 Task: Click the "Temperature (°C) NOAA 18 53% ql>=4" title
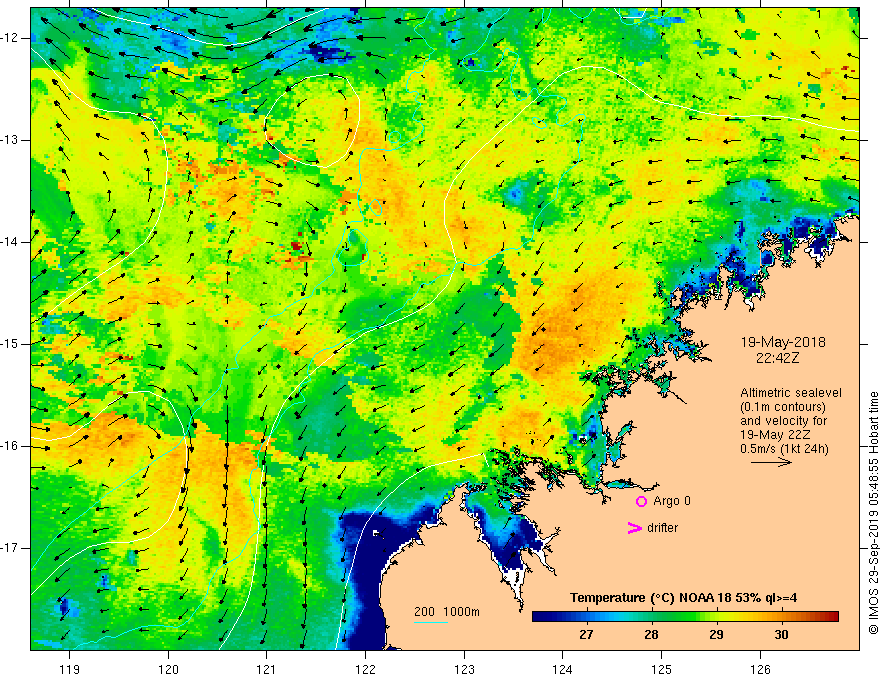point(684,598)
